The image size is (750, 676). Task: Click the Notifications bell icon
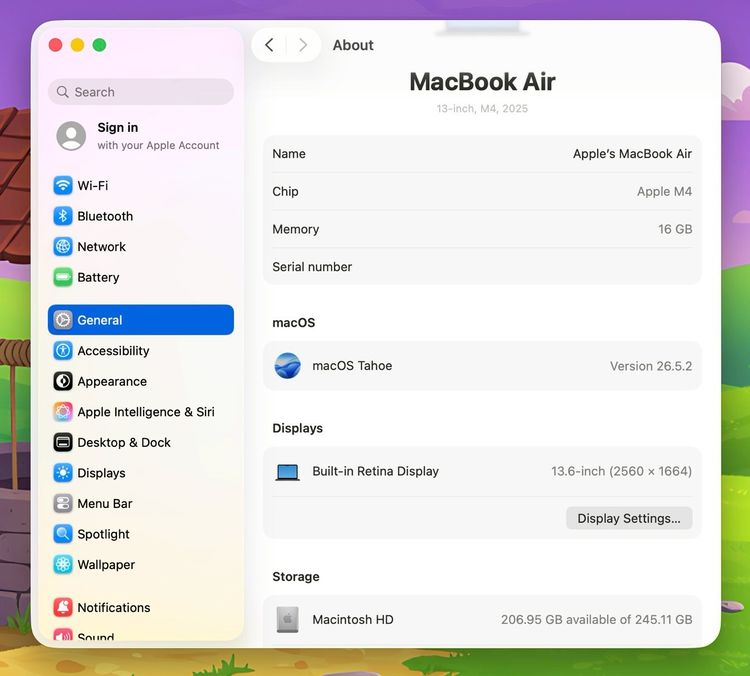(x=63, y=608)
